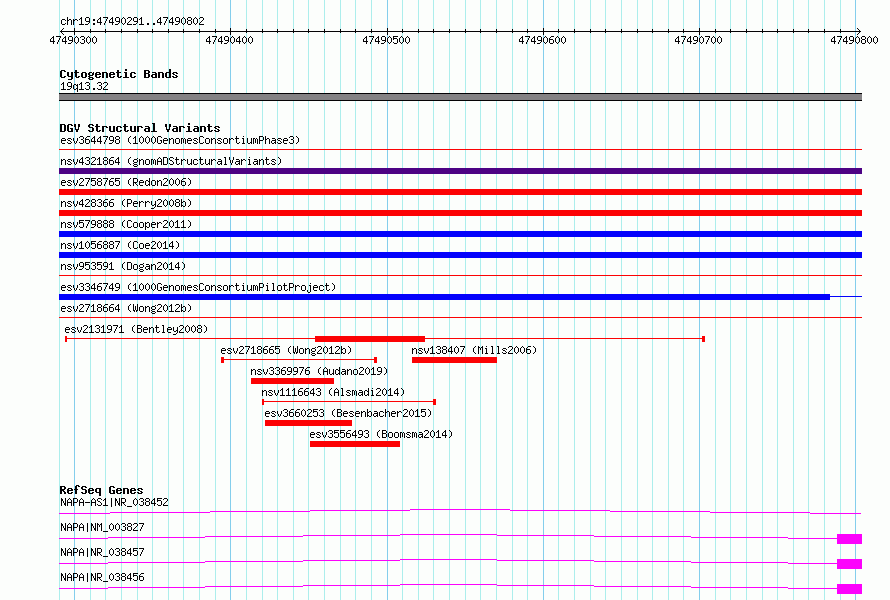Click the esv2718665 Wong2012b label
Image resolution: width=890 pixels, height=600 pixels.
(286, 350)
